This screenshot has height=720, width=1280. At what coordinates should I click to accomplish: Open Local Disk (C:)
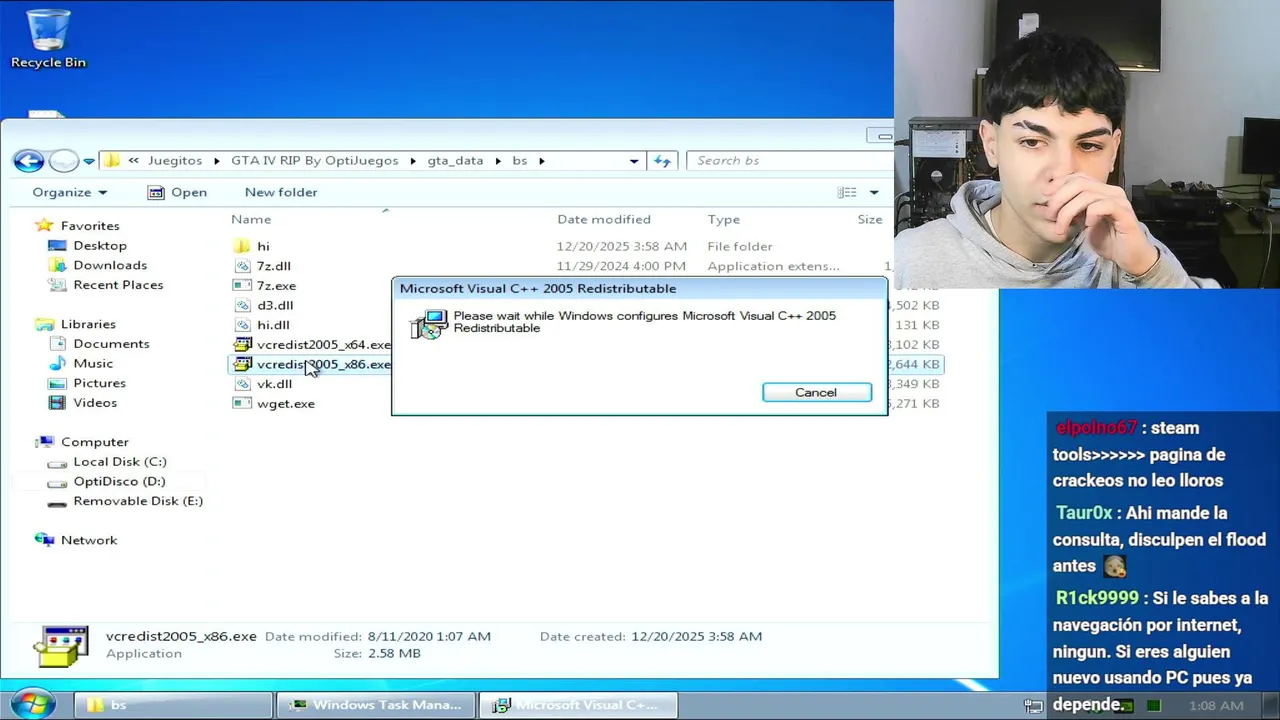pyautogui.click(x=120, y=461)
